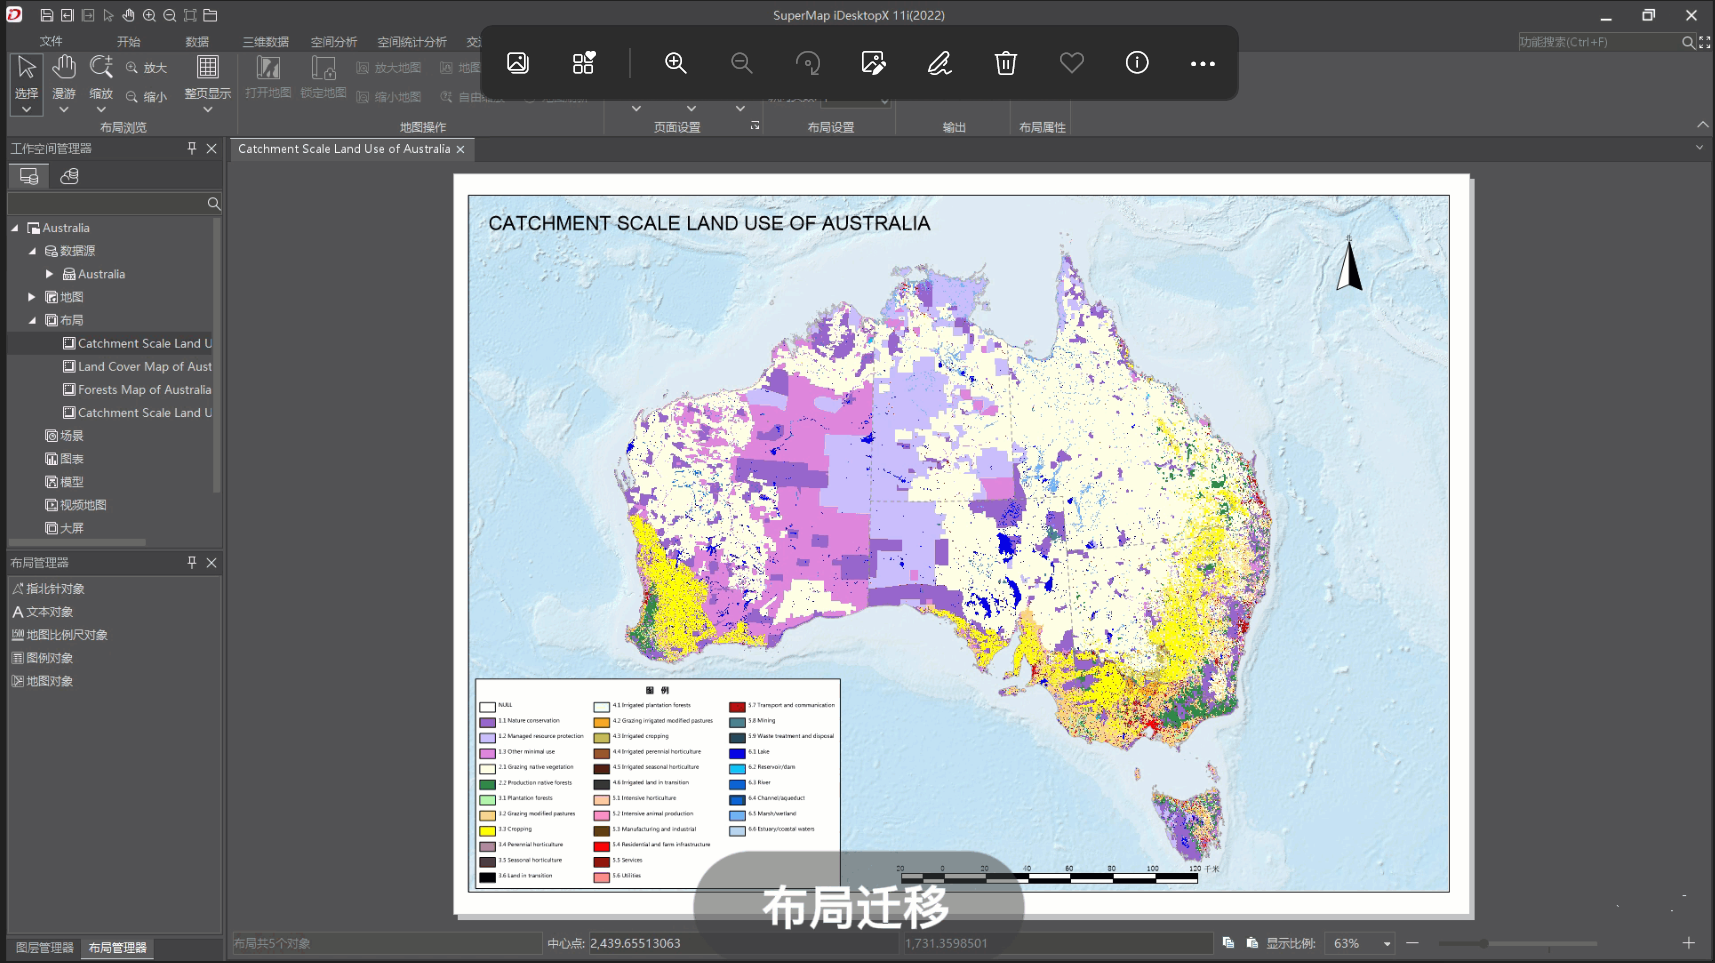This screenshot has width=1715, height=963.
Task: Open the 显示比例 63% dropdown
Action: pyautogui.click(x=1387, y=943)
